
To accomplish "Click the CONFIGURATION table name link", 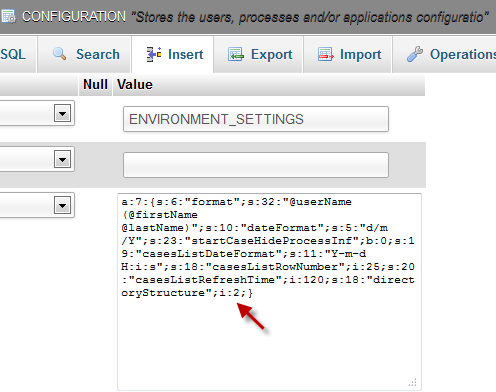I will [74, 16].
